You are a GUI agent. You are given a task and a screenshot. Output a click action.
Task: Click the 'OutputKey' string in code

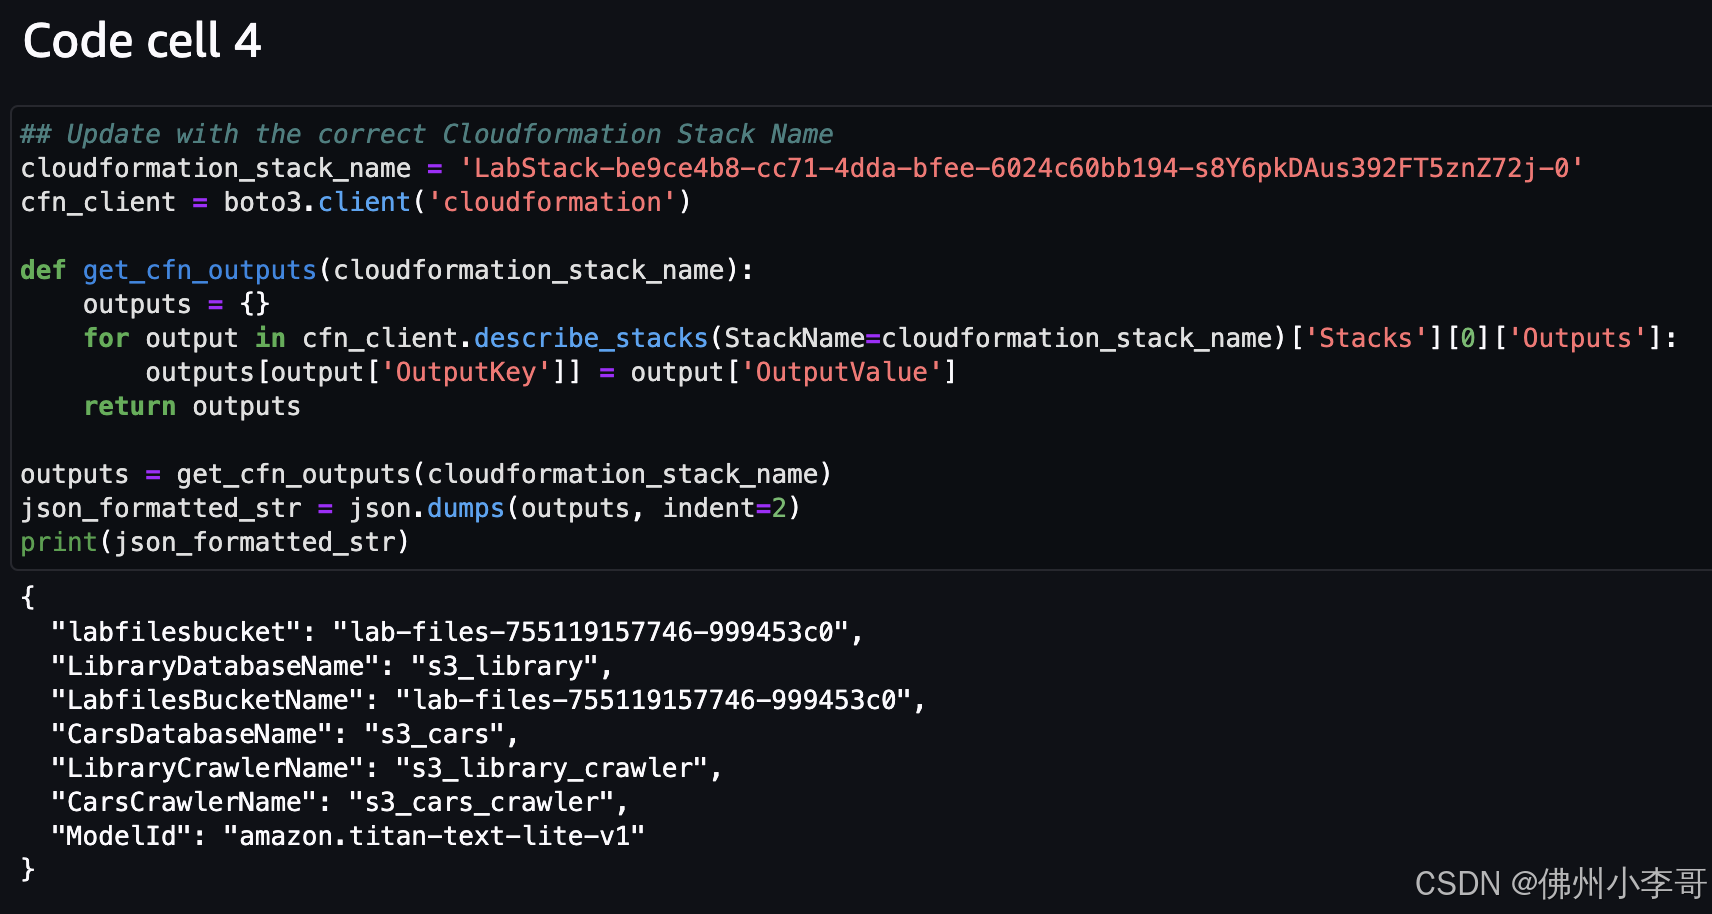pyautogui.click(x=466, y=372)
